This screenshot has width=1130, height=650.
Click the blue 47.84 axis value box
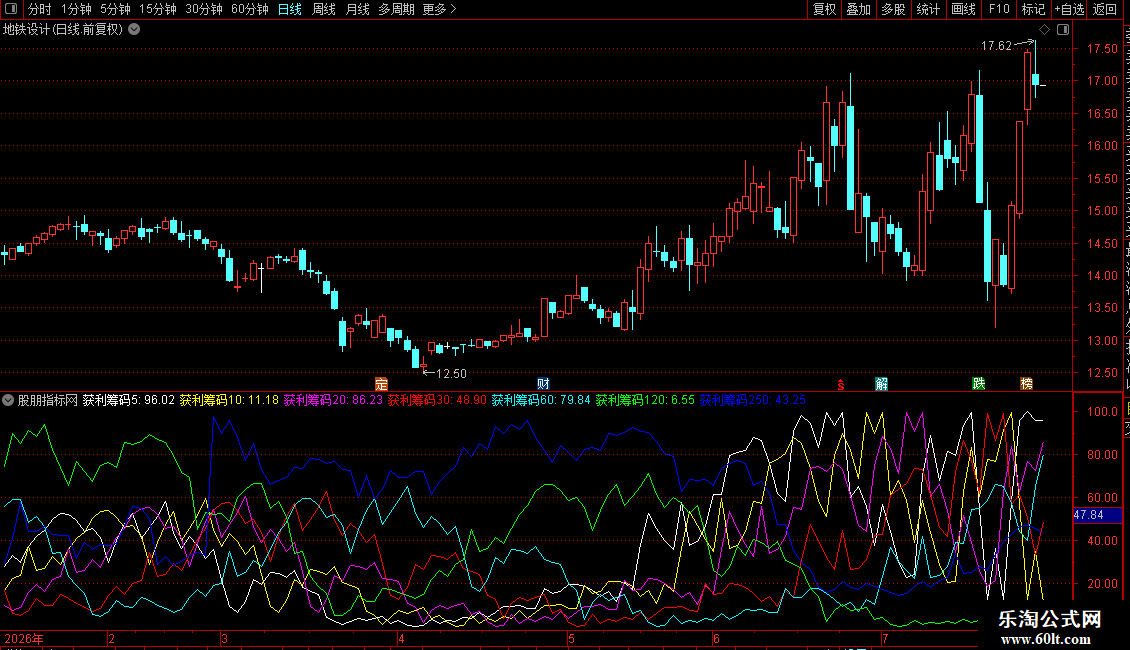(x=1098, y=515)
